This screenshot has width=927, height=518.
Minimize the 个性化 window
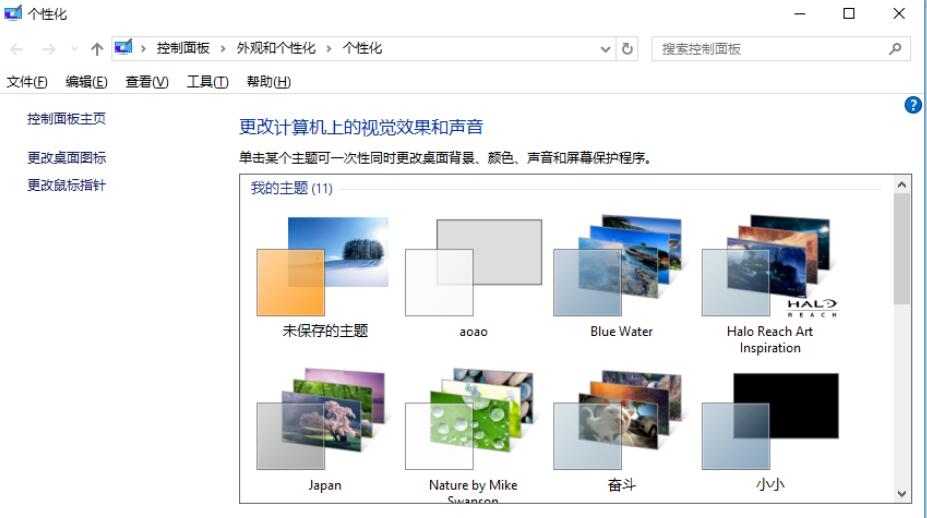(800, 13)
